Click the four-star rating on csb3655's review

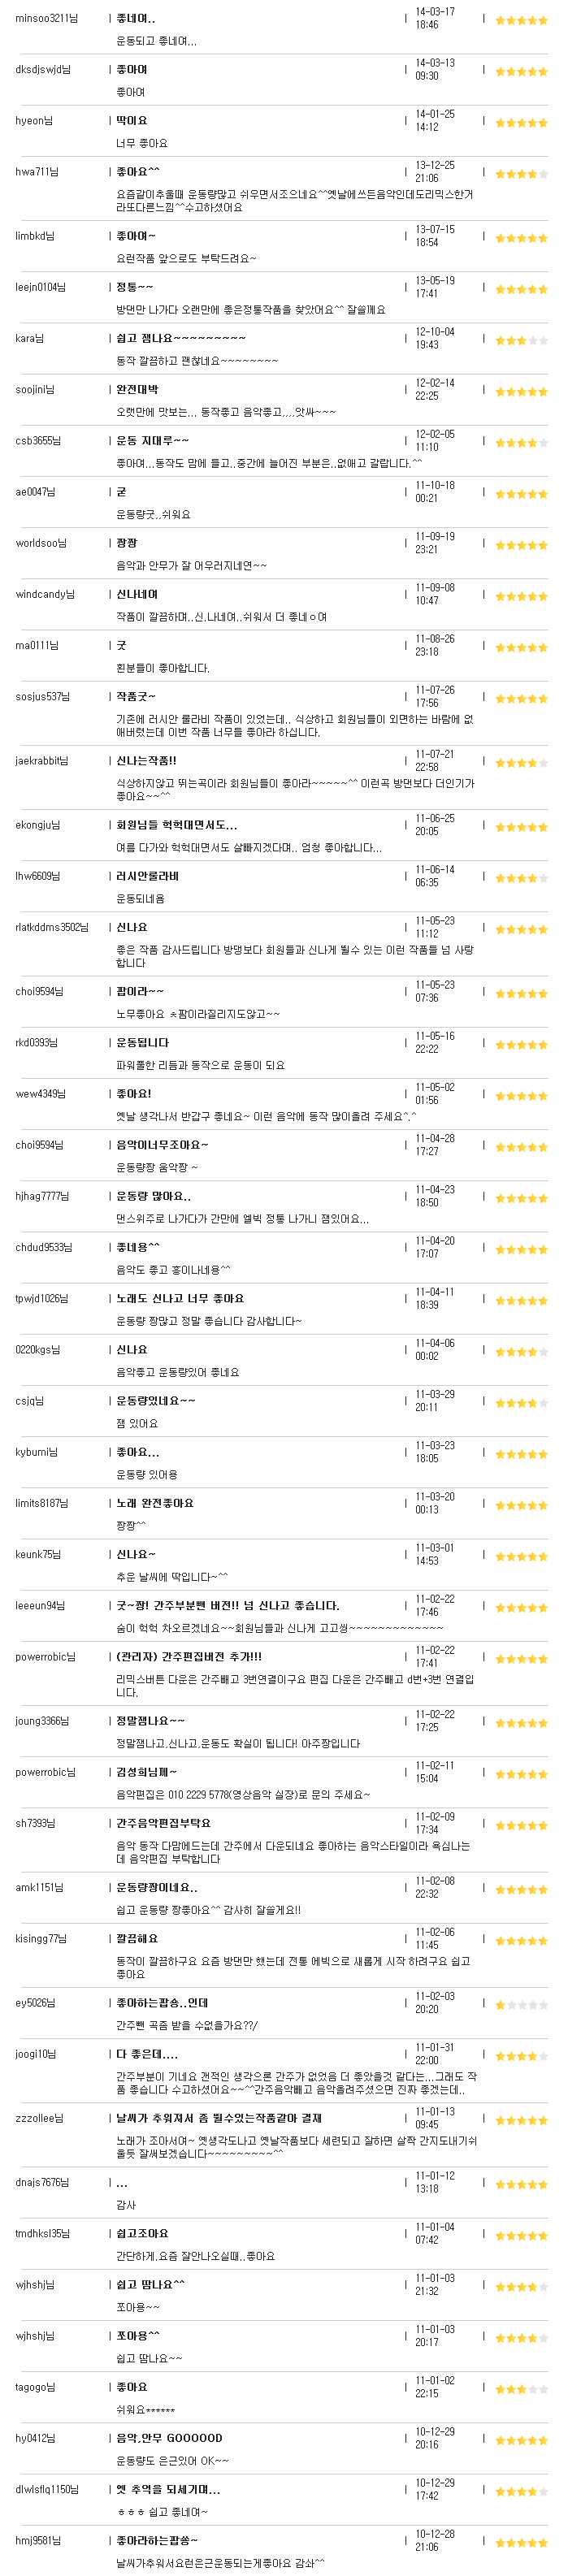(521, 443)
